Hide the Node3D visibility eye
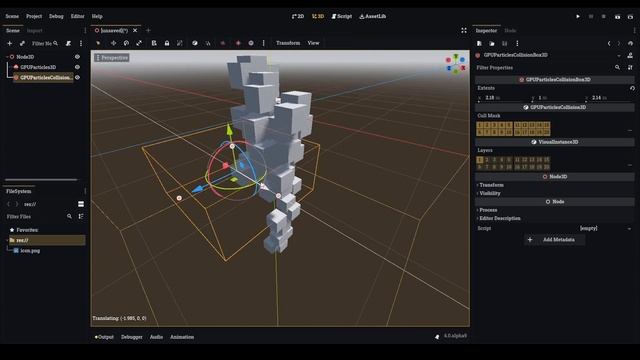Screen dimensions: 640x360 (x=77, y=57)
